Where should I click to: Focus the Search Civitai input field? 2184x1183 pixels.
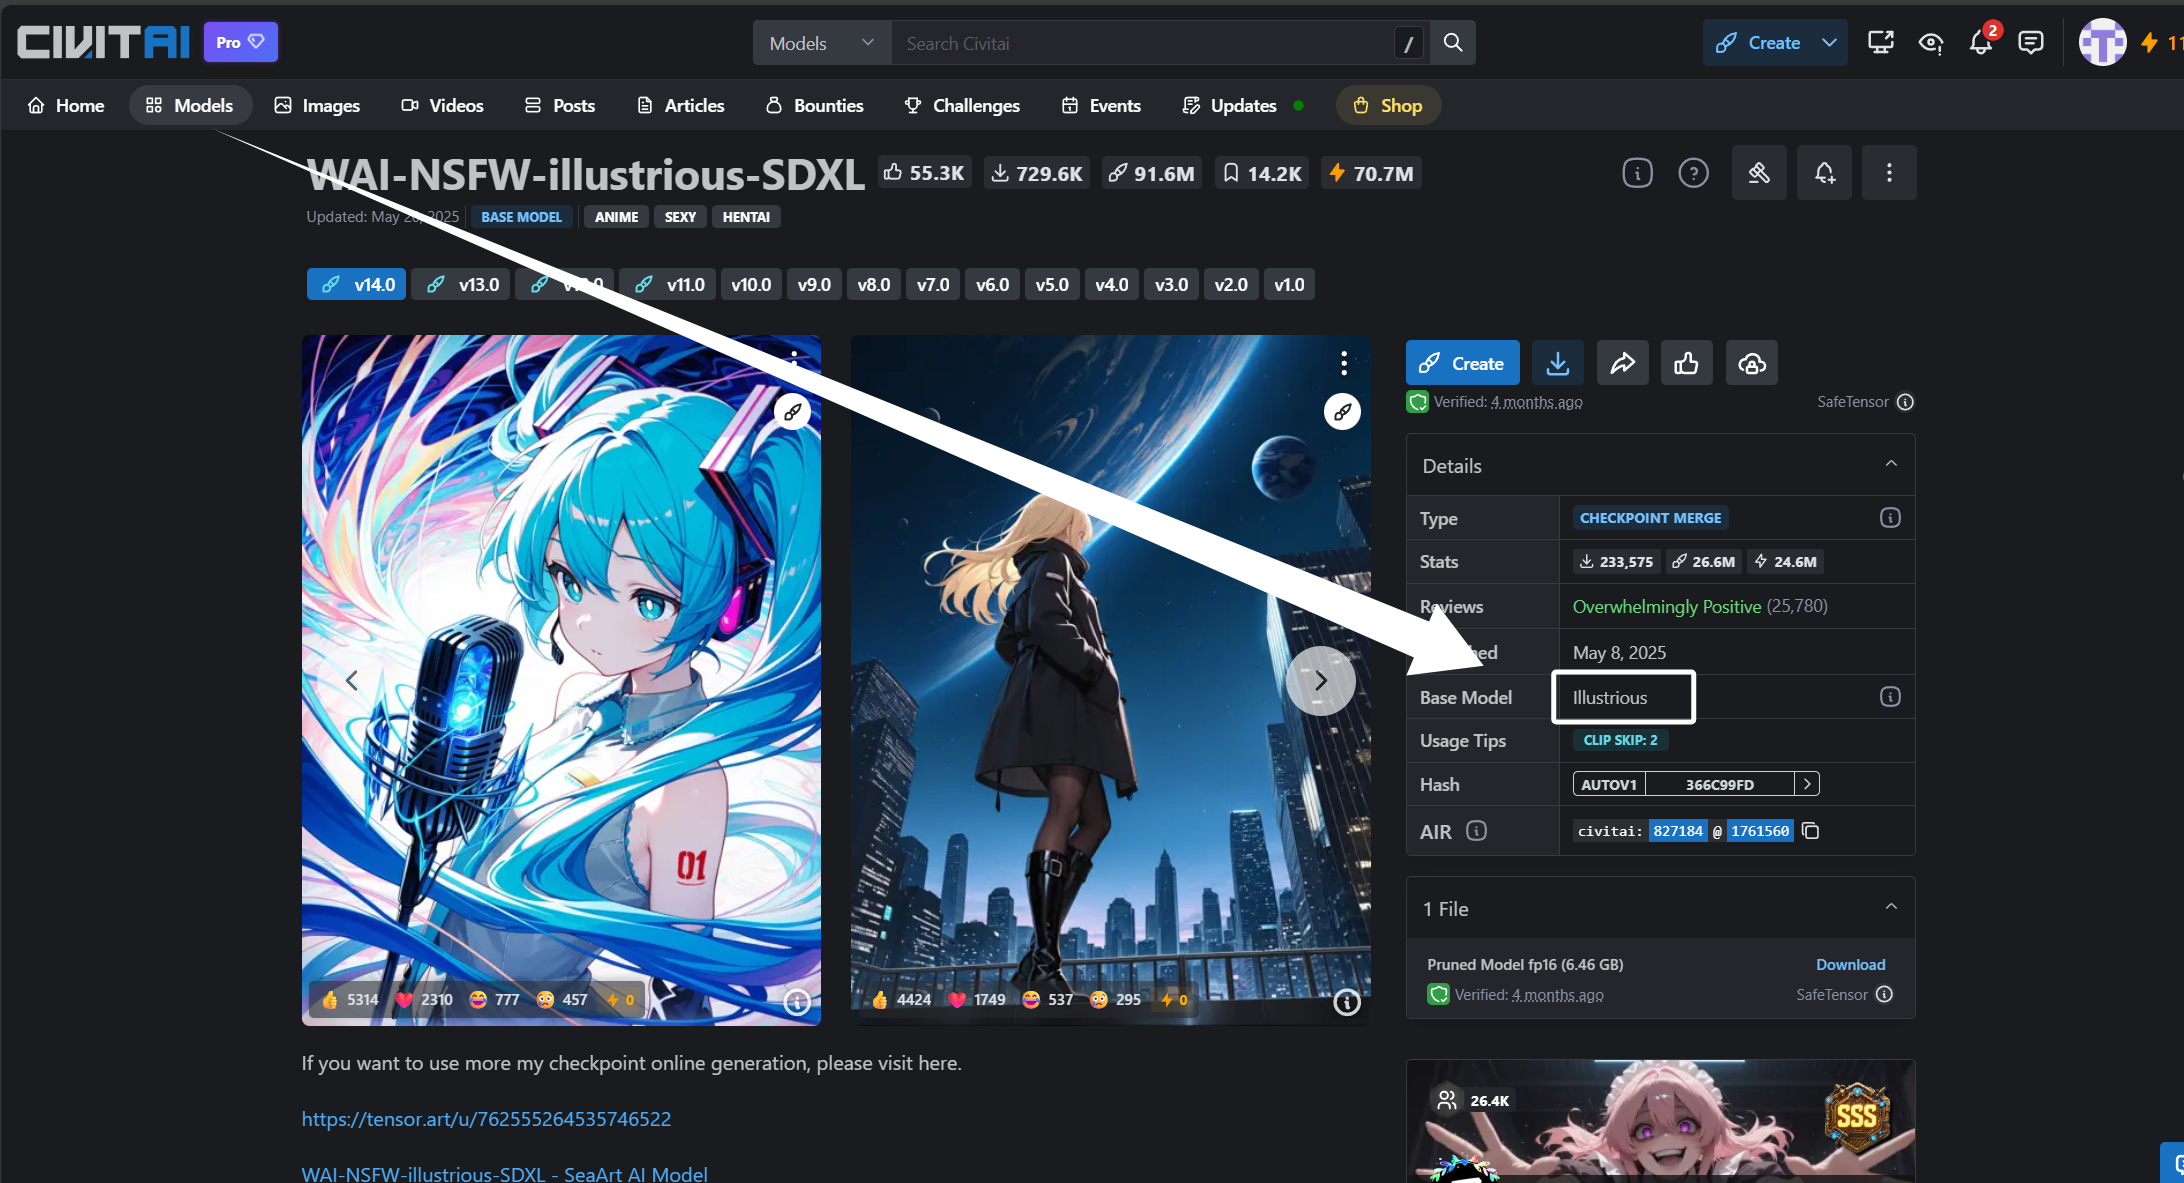pyautogui.click(x=1142, y=43)
